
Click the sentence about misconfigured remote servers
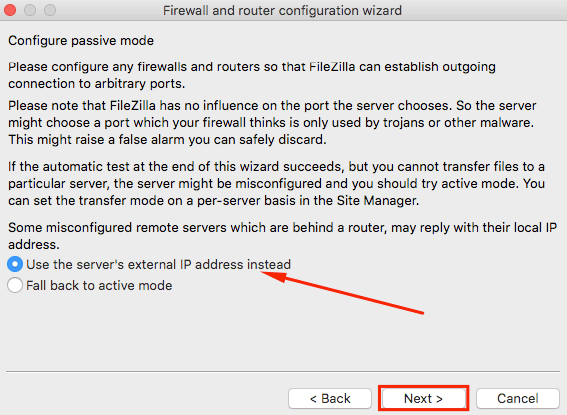point(282,236)
